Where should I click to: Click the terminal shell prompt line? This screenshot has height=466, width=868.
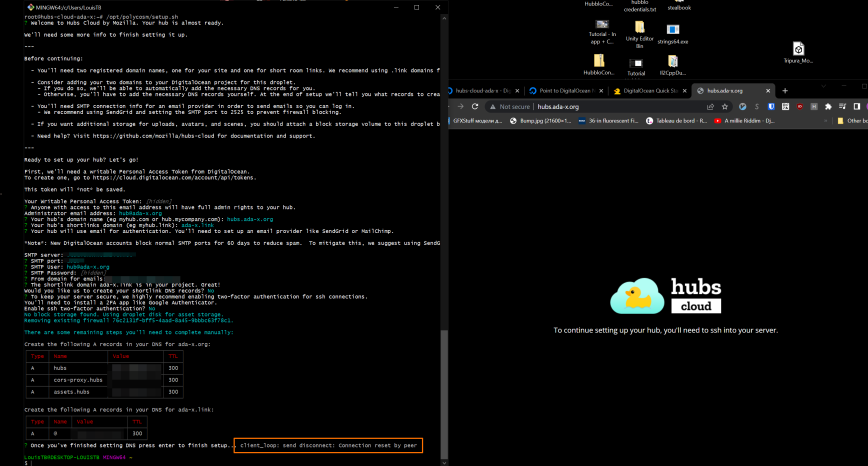(x=78, y=458)
